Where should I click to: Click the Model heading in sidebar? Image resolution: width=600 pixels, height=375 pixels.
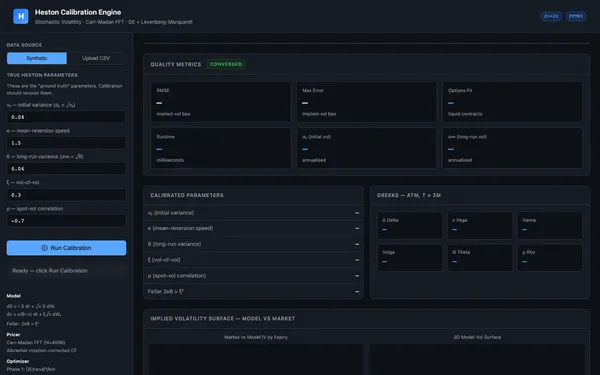(x=14, y=296)
